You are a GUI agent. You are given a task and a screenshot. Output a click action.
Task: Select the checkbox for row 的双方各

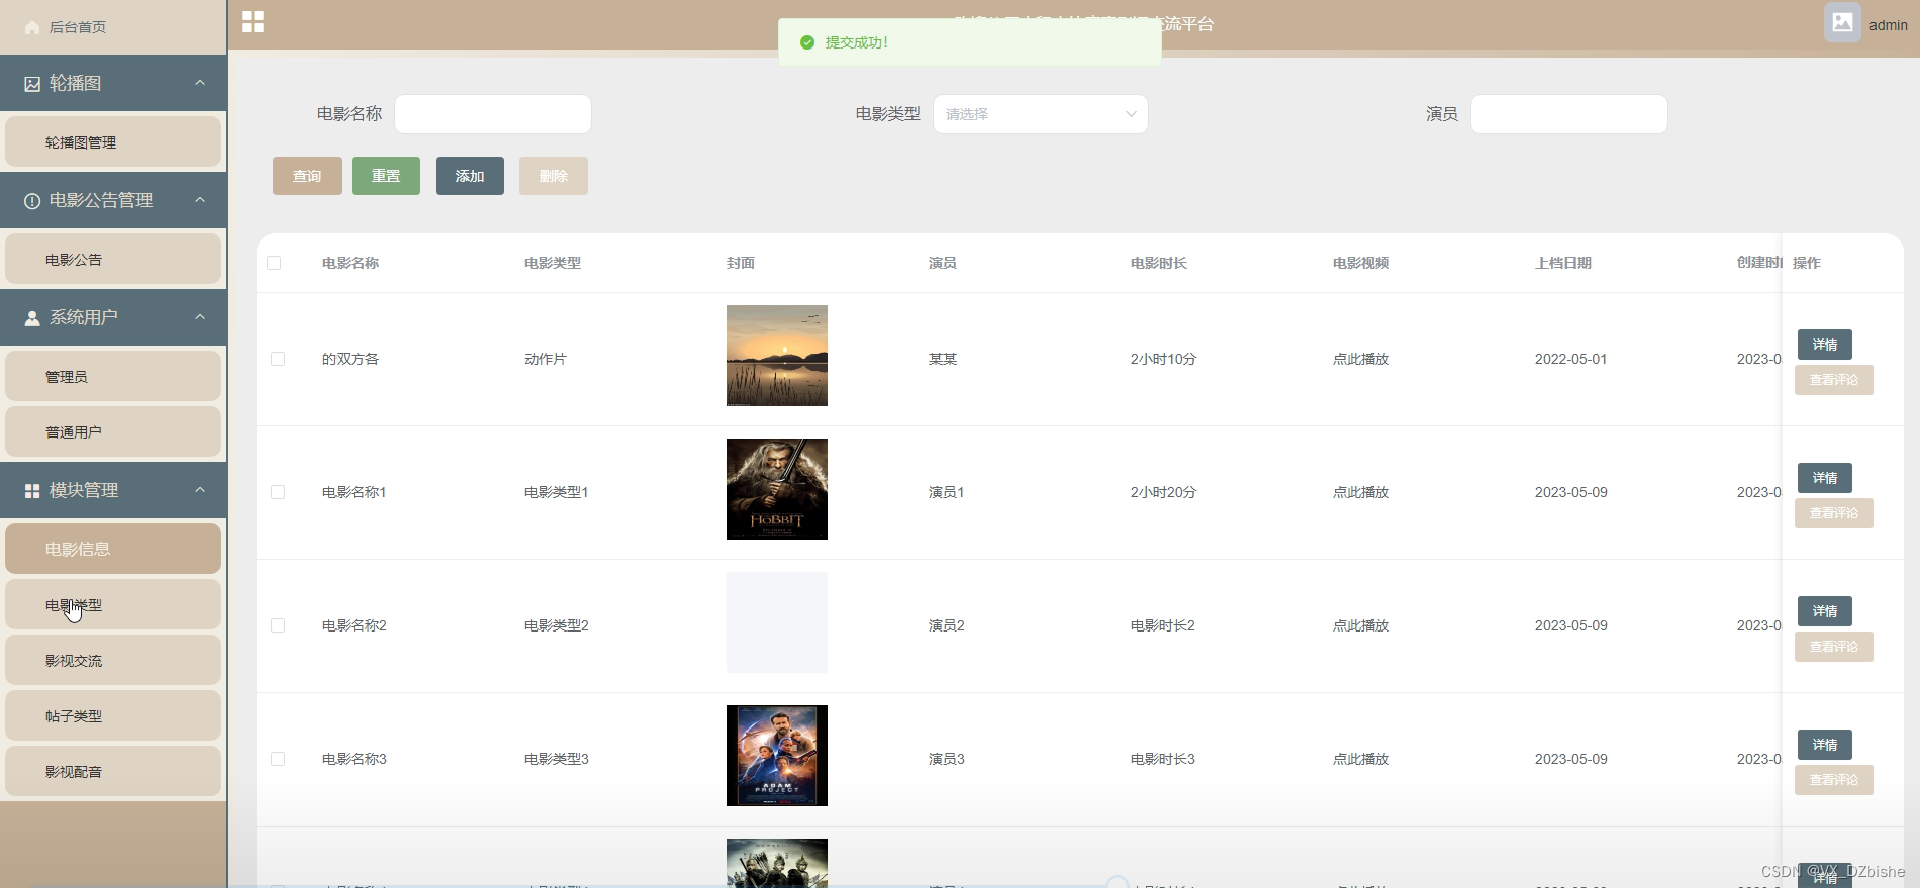[278, 359]
